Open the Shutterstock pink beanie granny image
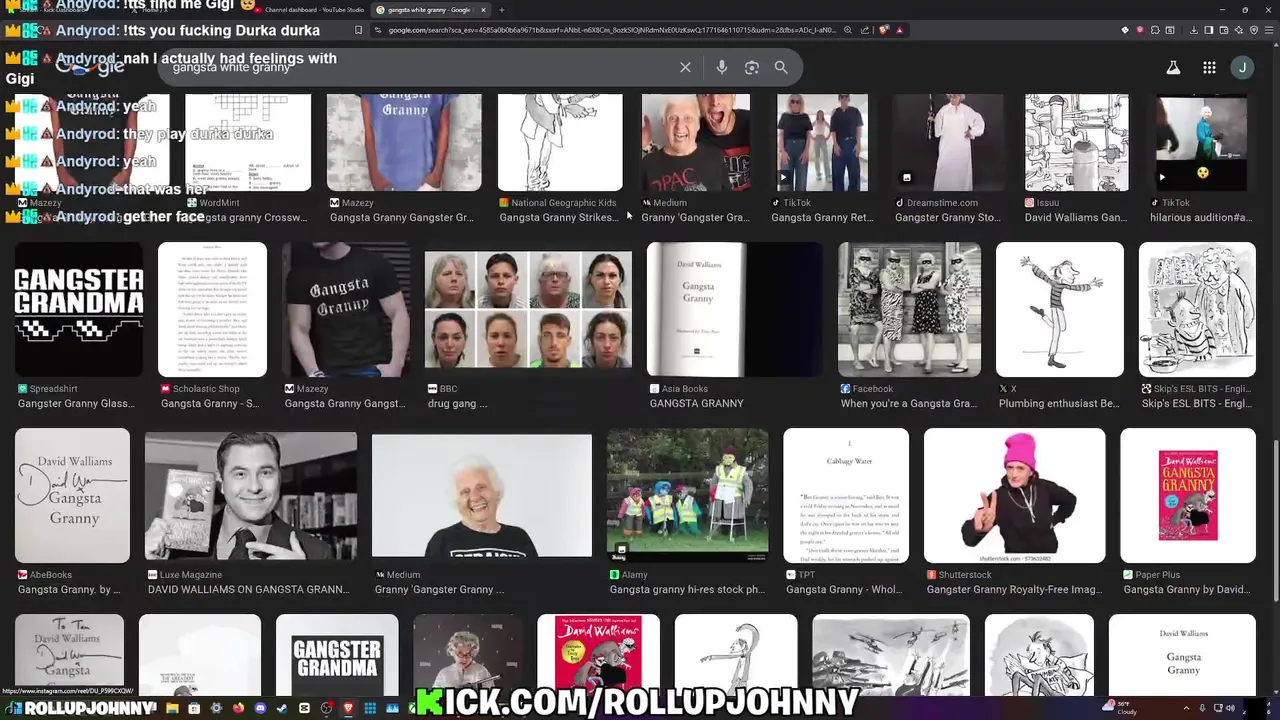Viewport: 1280px width, 720px height. tap(1015, 495)
